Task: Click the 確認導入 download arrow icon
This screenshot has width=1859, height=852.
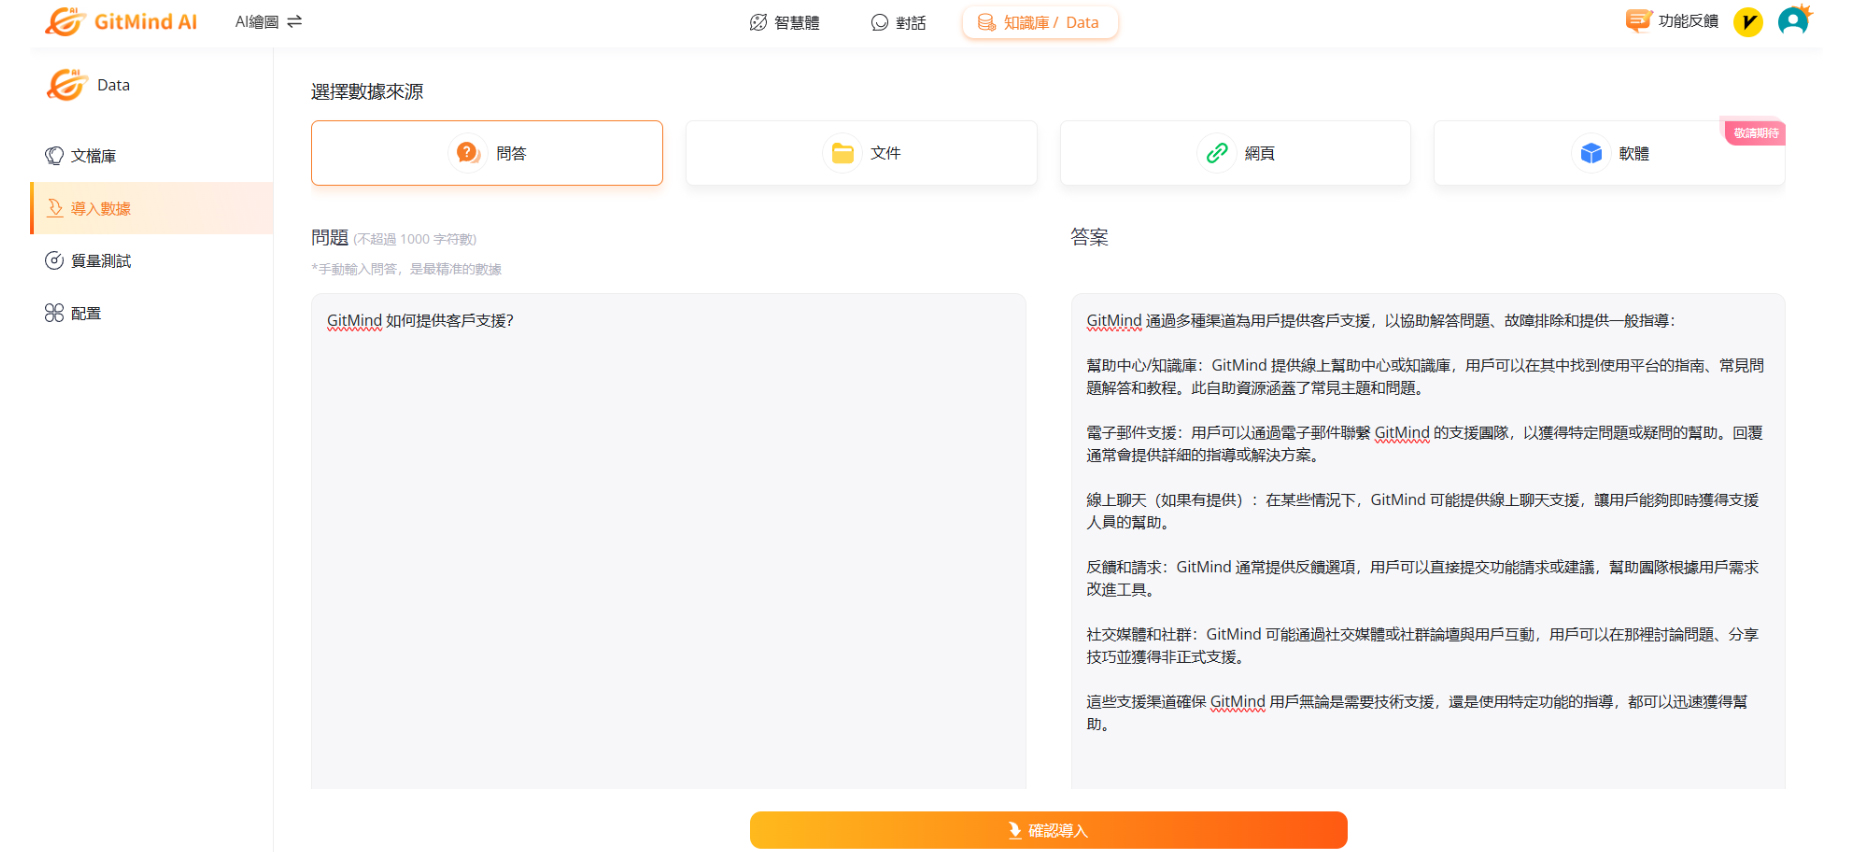Action: point(1015,830)
